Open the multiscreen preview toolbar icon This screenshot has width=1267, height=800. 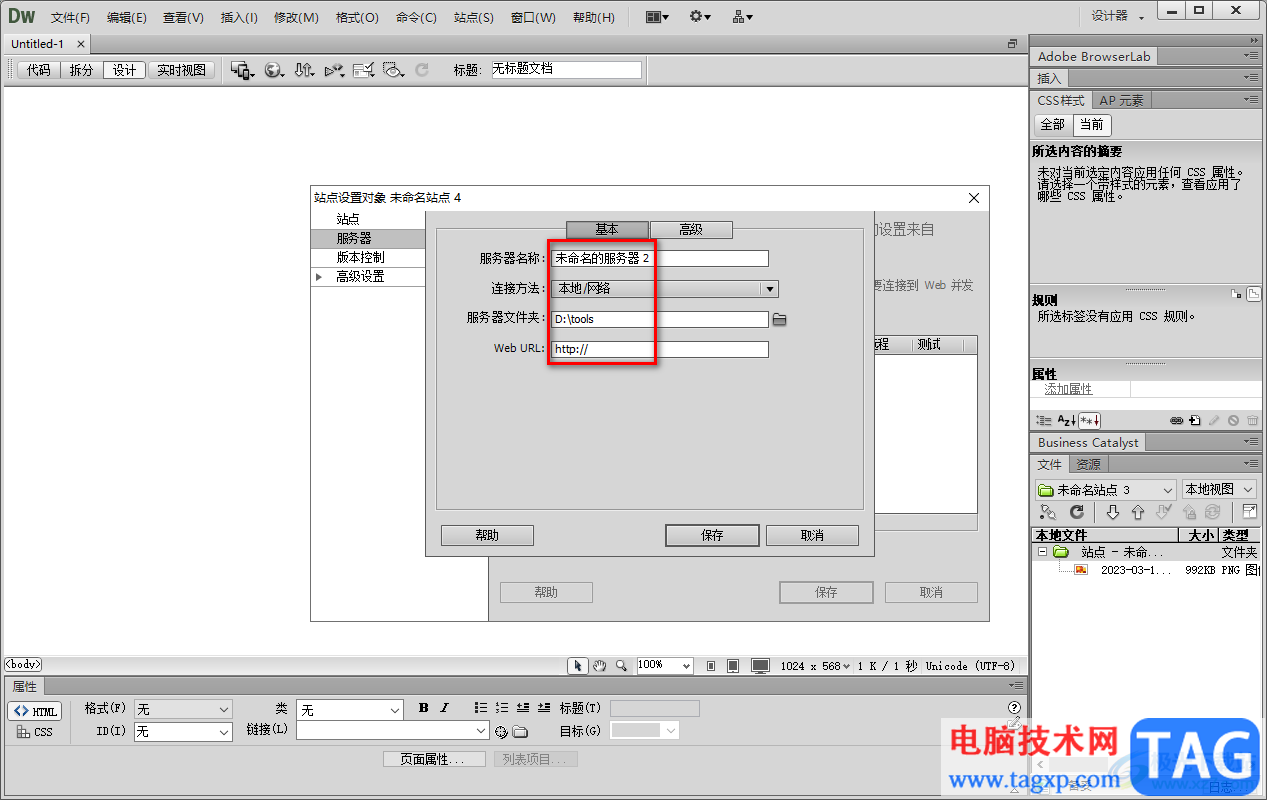(242, 70)
